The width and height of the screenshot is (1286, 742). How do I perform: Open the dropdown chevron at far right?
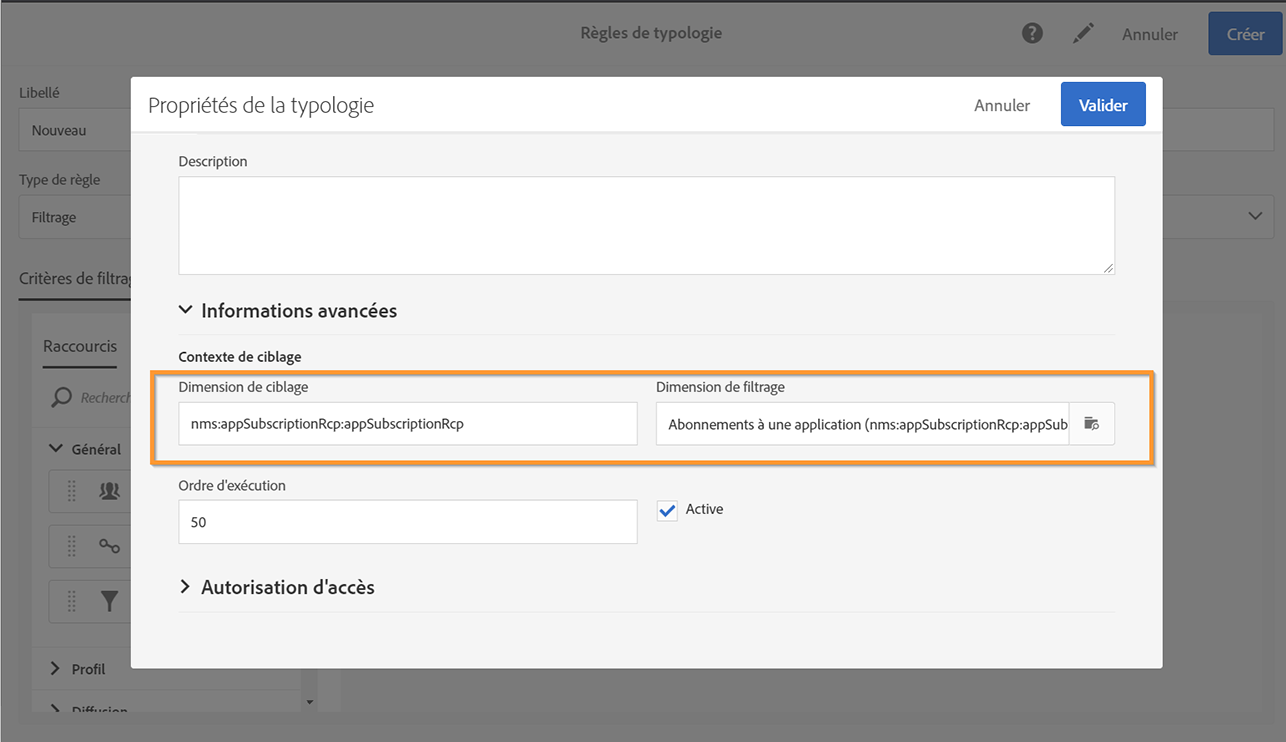coord(1255,217)
